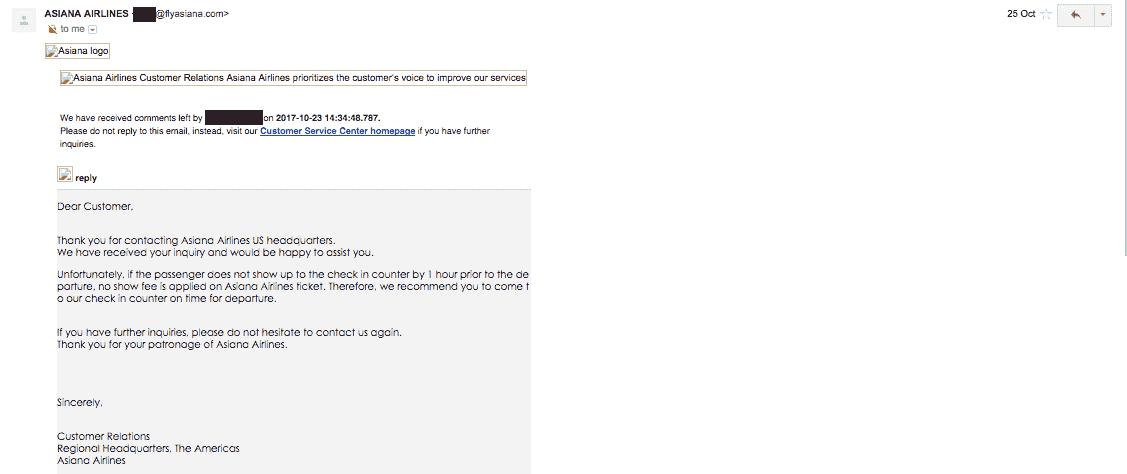Click the sender's profile avatar
This screenshot has height=474, width=1127.
coord(22,21)
